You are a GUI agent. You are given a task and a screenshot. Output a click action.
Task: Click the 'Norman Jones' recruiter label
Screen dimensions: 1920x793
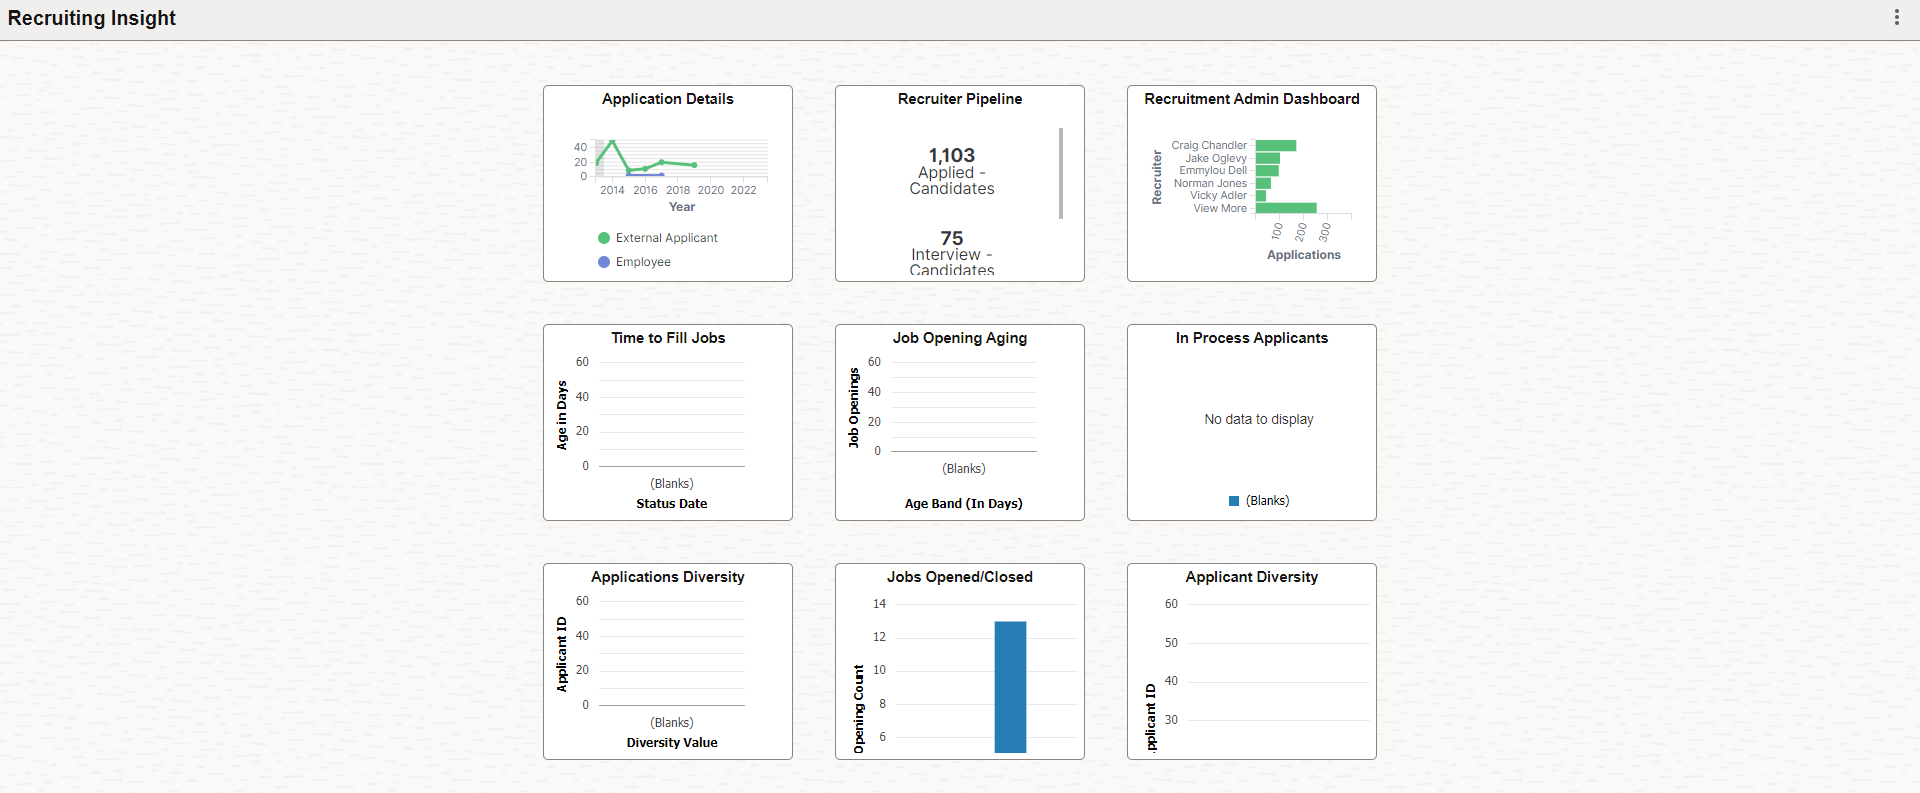tap(1210, 183)
